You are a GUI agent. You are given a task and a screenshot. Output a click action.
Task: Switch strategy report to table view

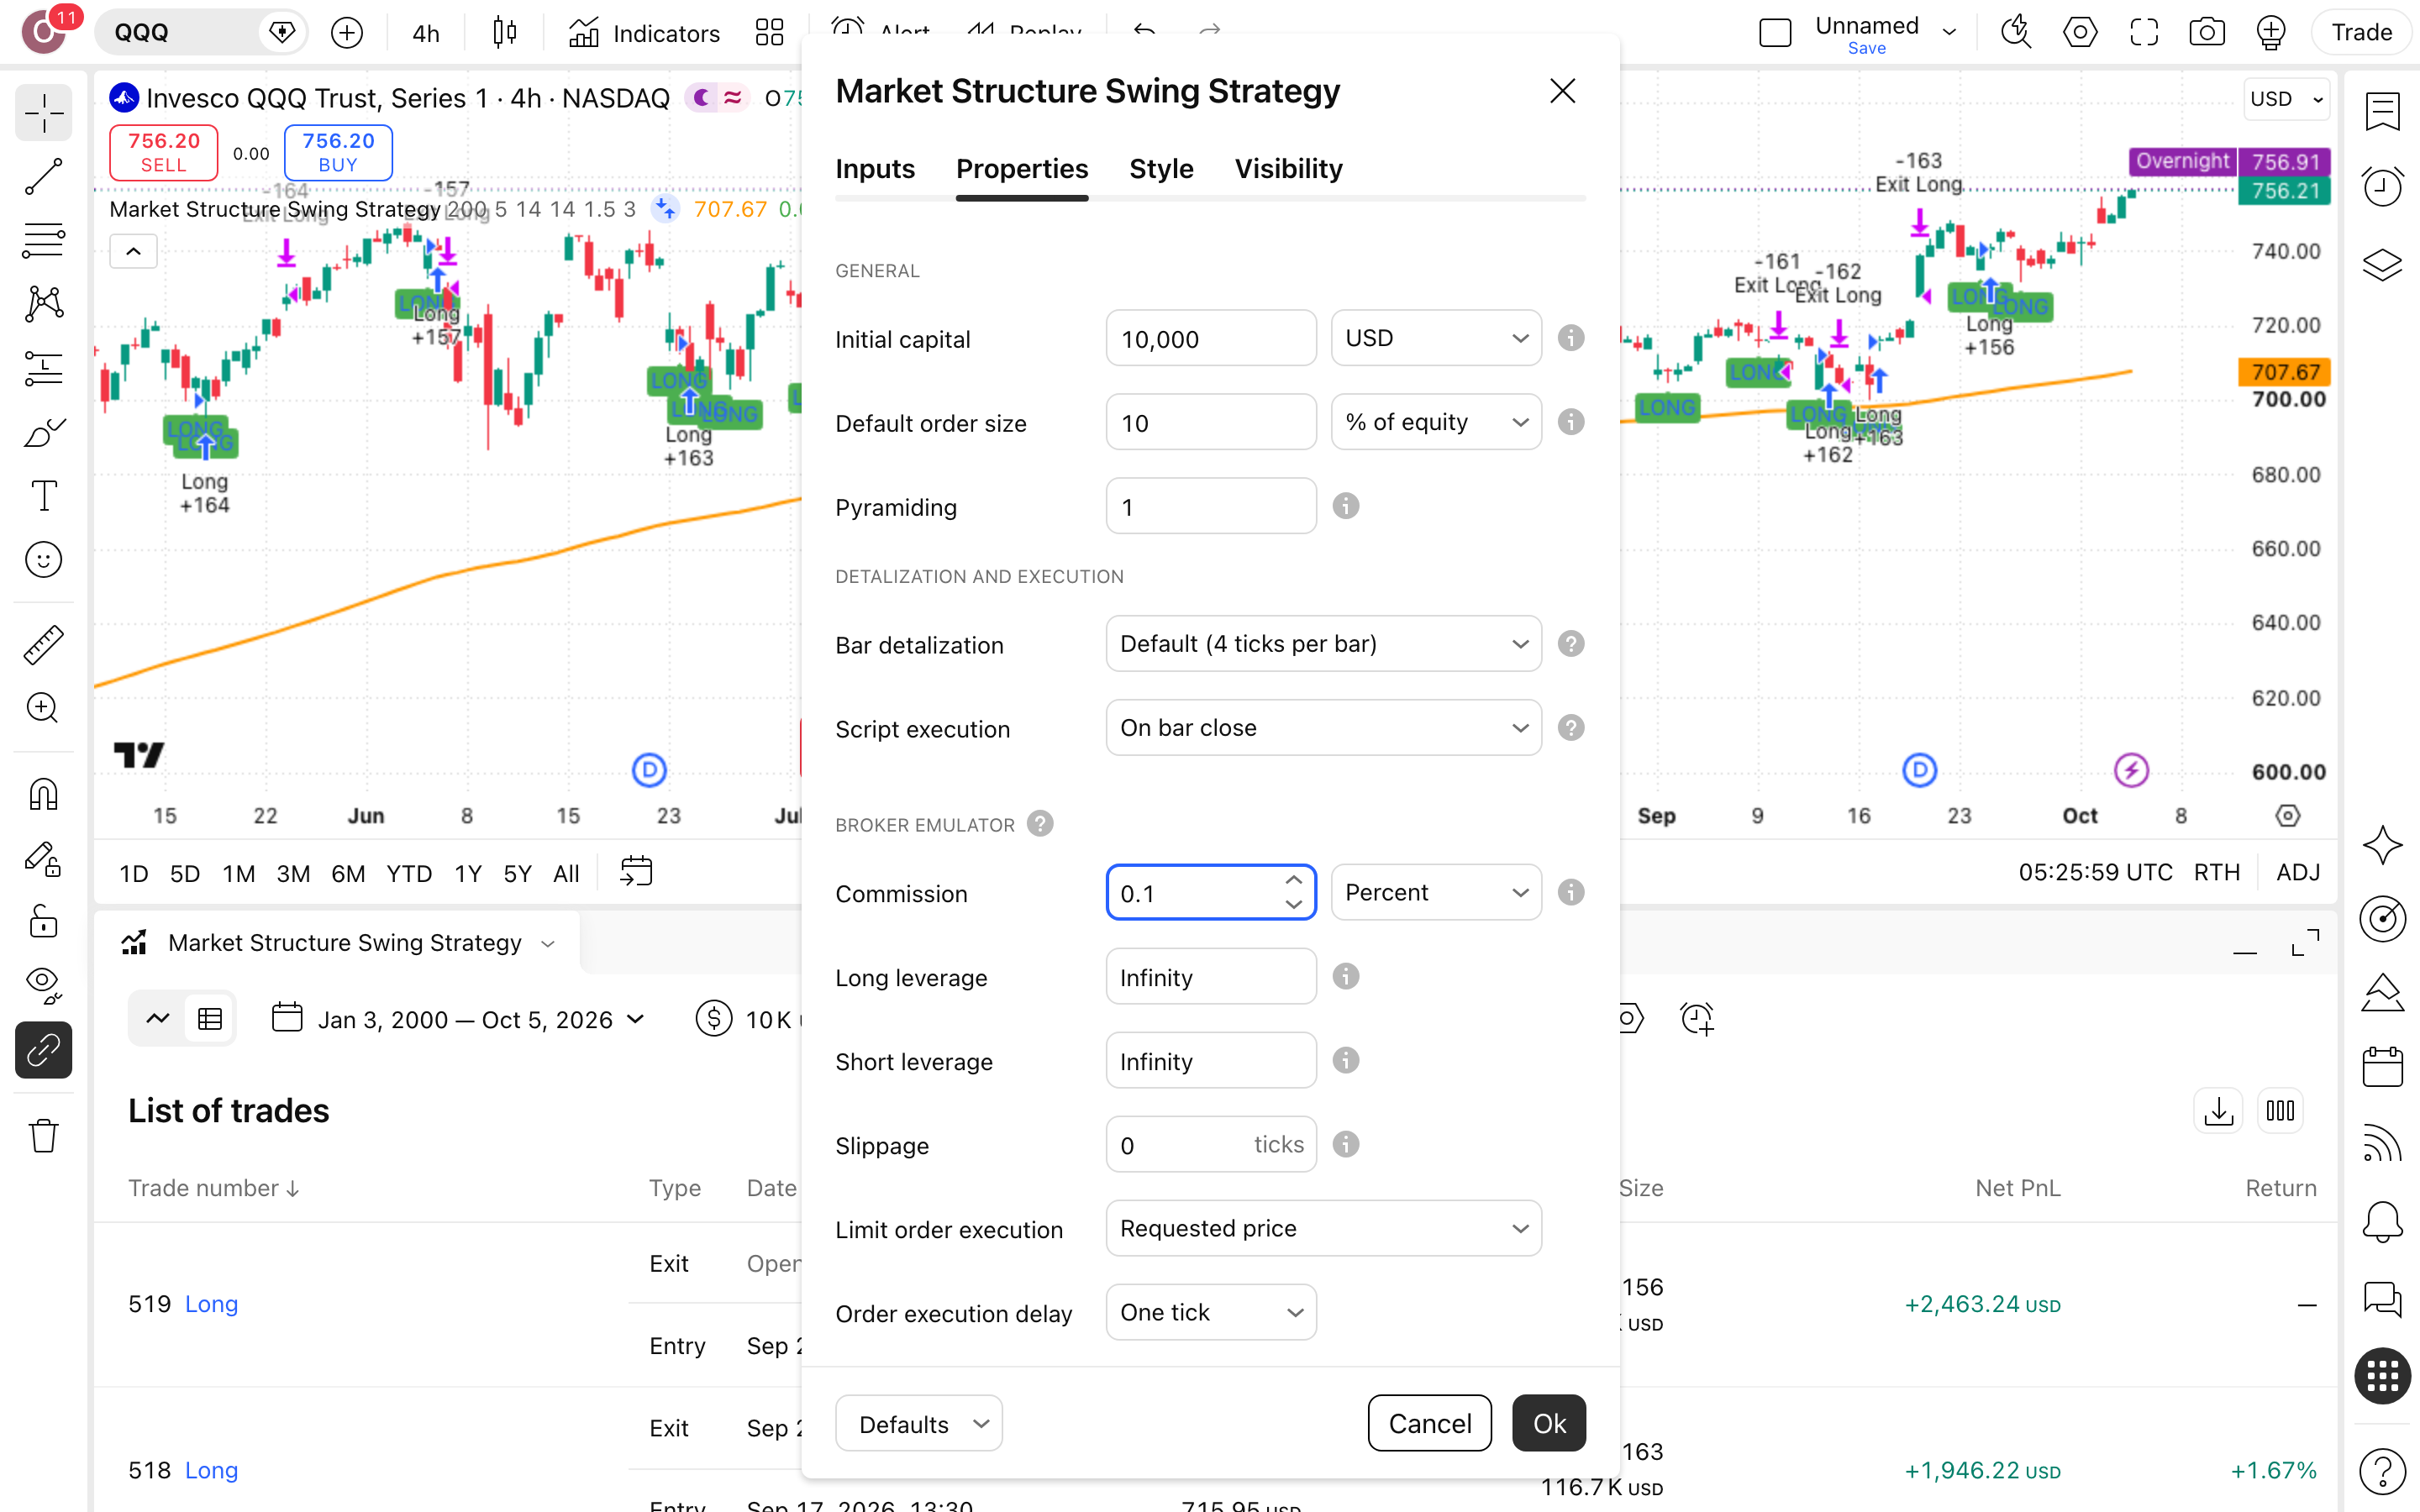210,1019
